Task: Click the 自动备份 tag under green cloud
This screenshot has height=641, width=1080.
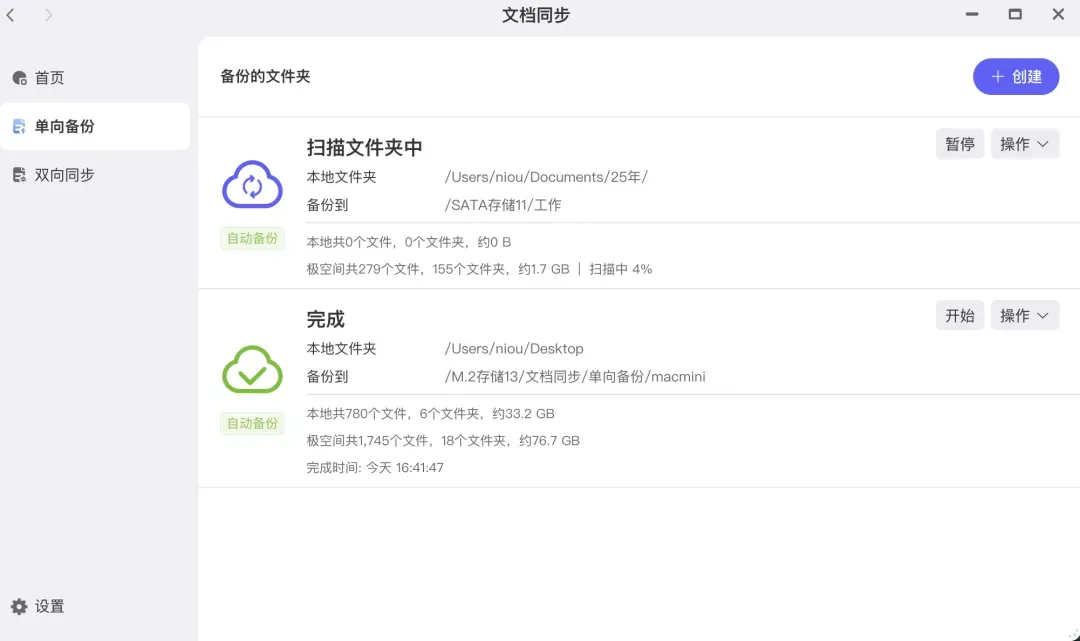Action: 252,424
